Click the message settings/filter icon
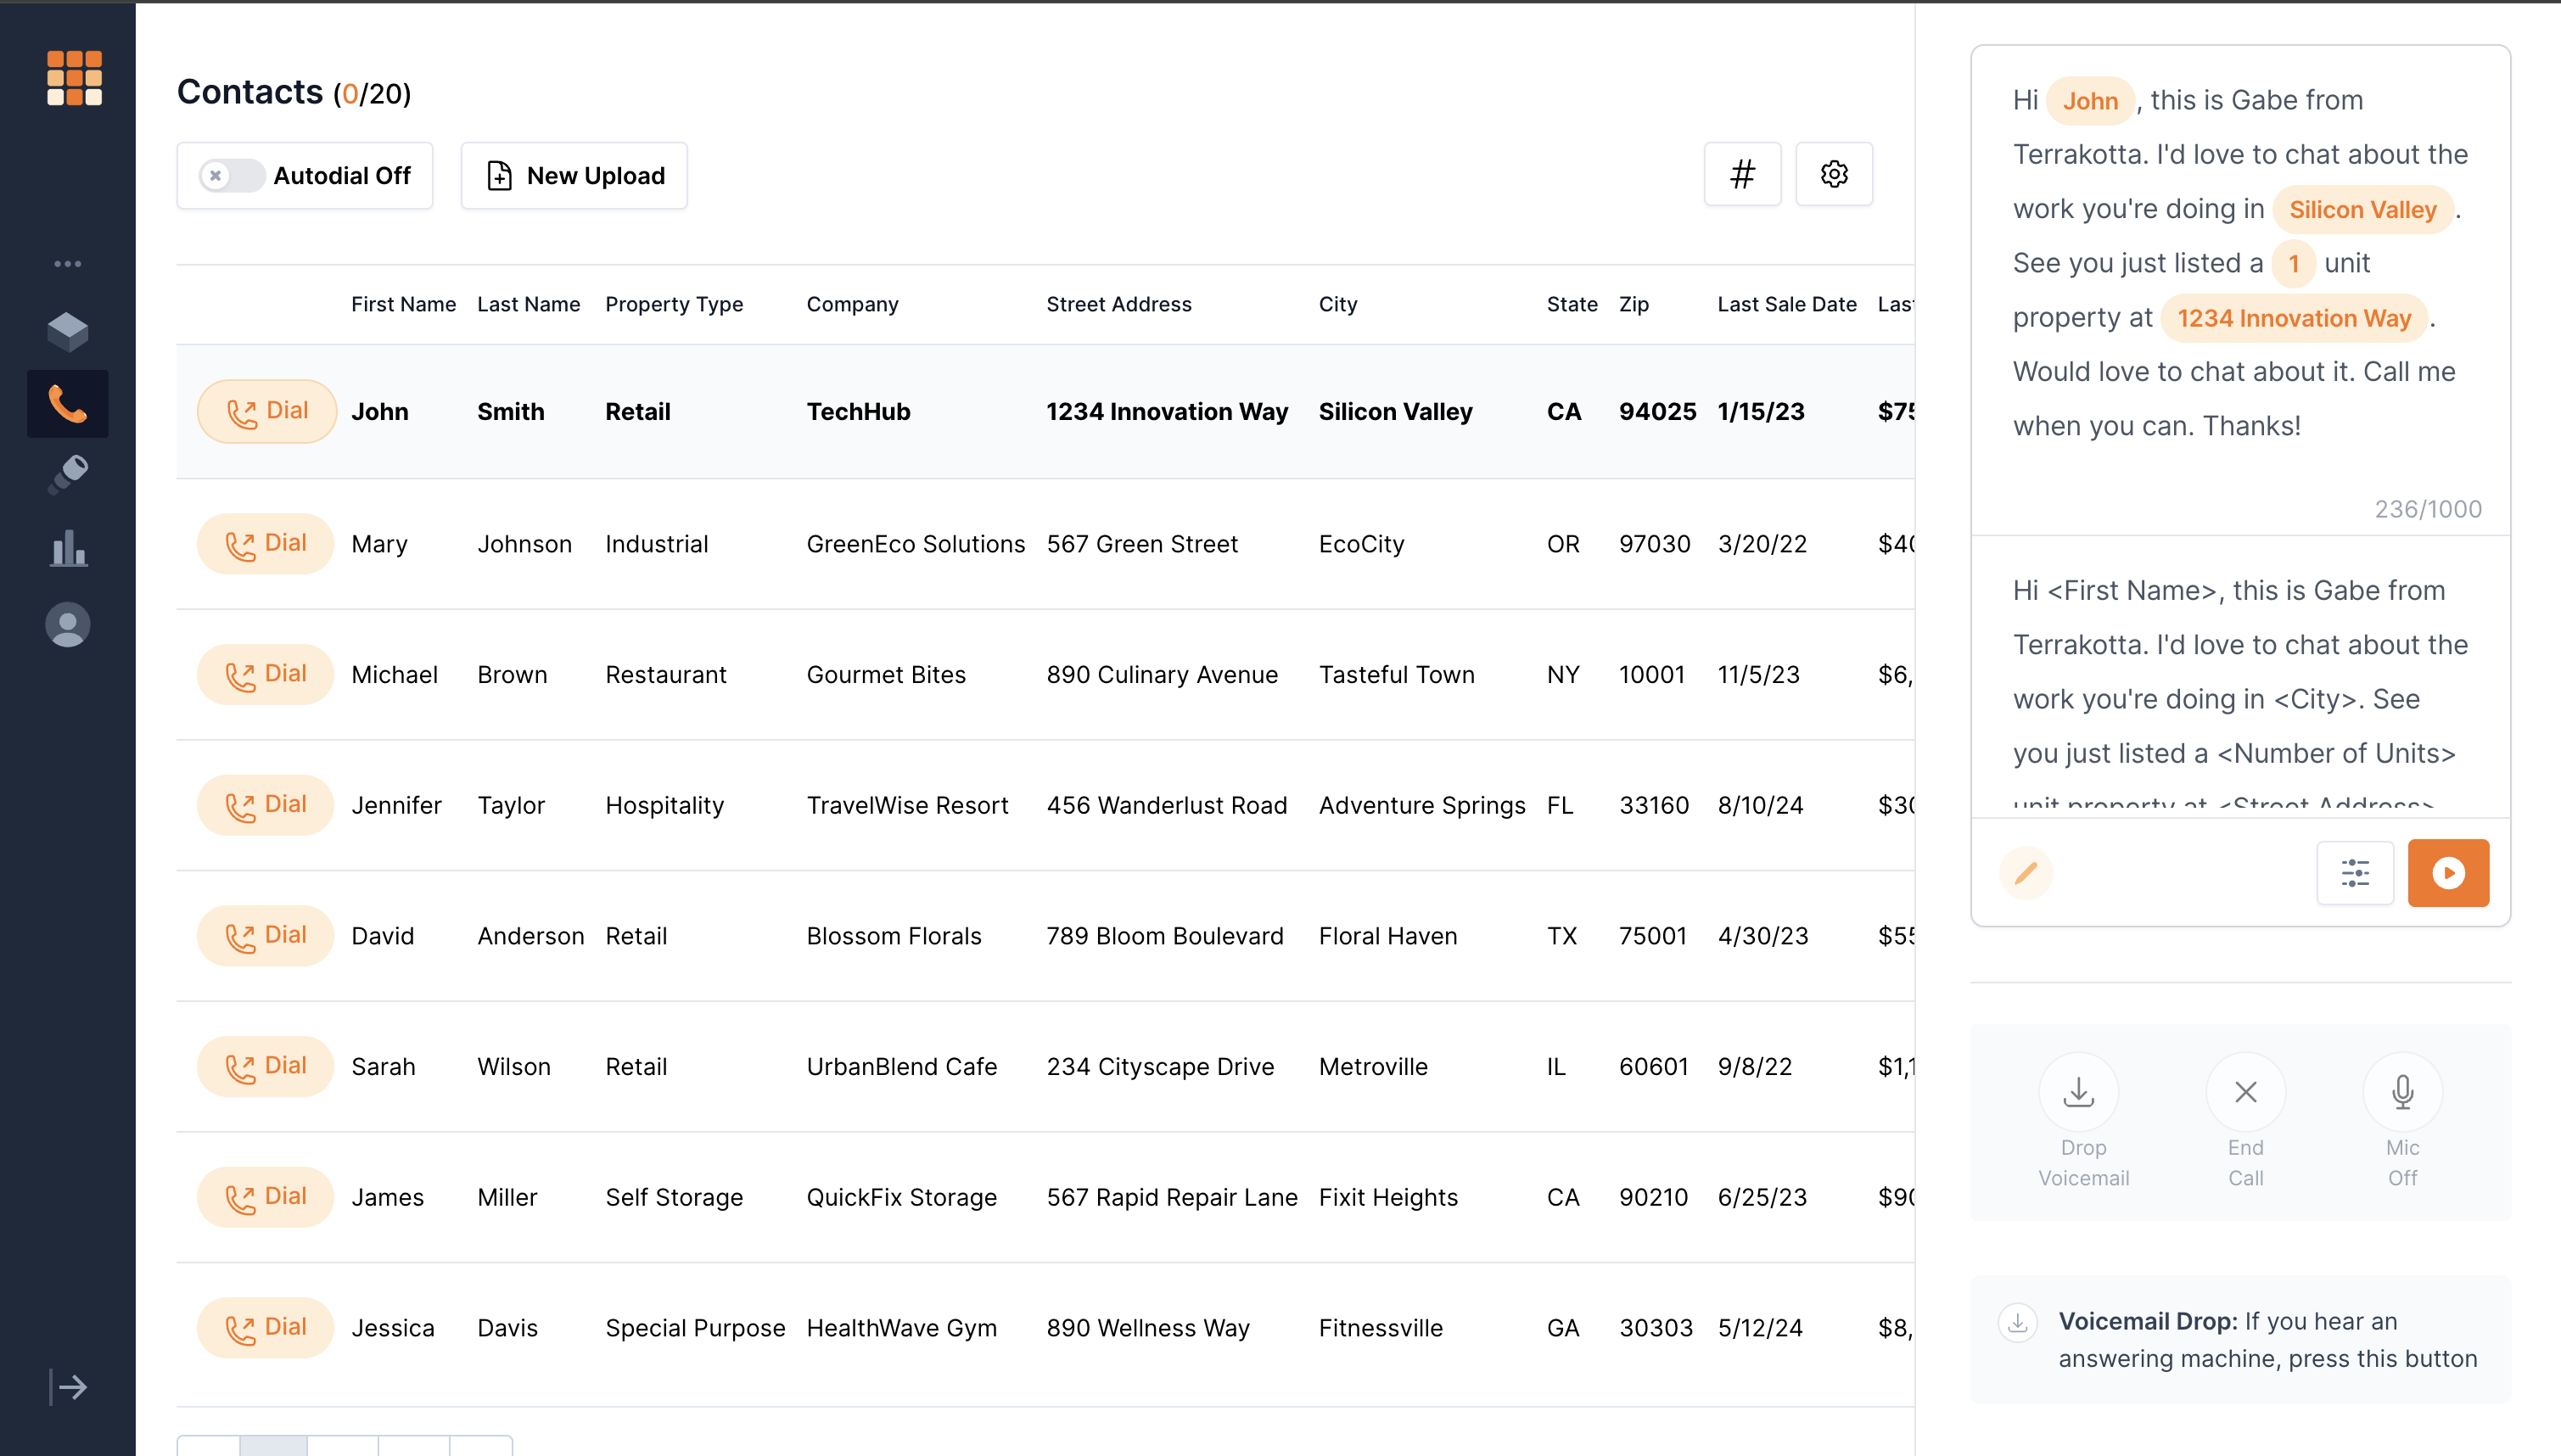Image resolution: width=2561 pixels, height=1456 pixels. click(2355, 872)
